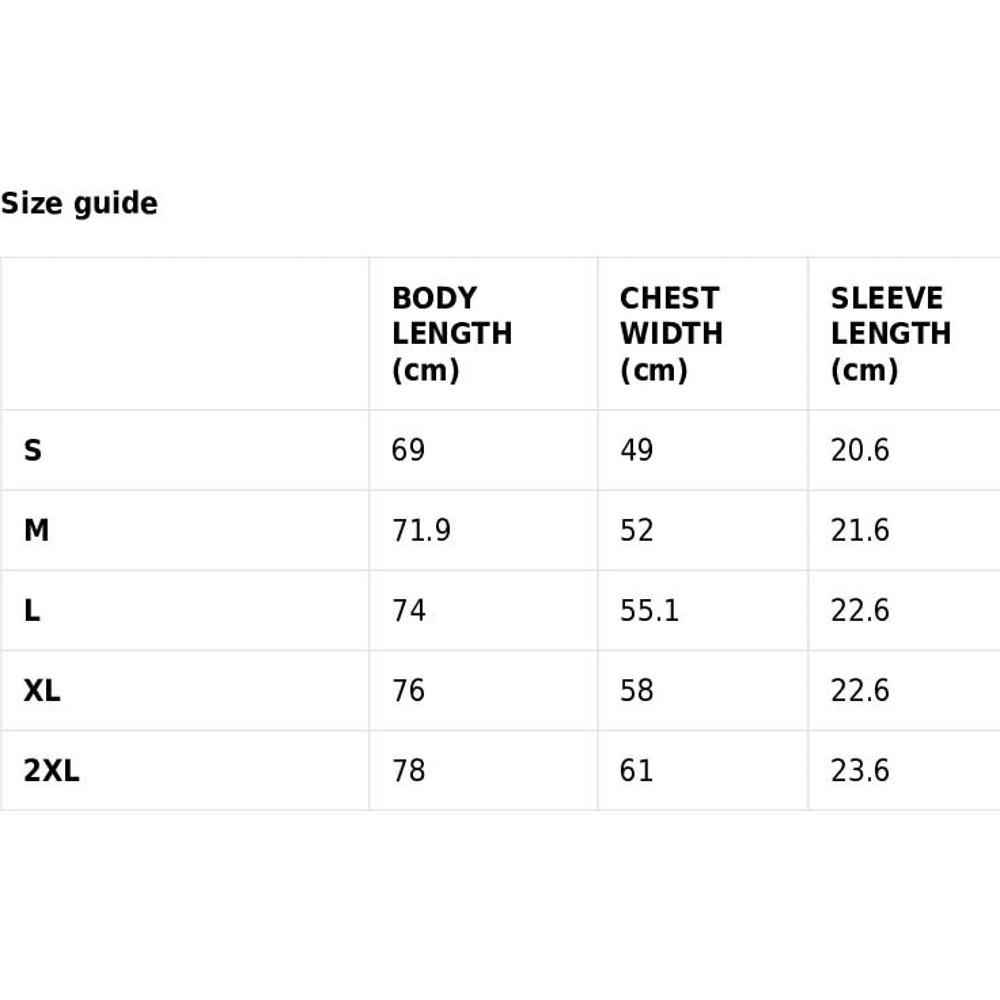
Task: Click the XL size row label
Action: pyautogui.click(x=42, y=691)
